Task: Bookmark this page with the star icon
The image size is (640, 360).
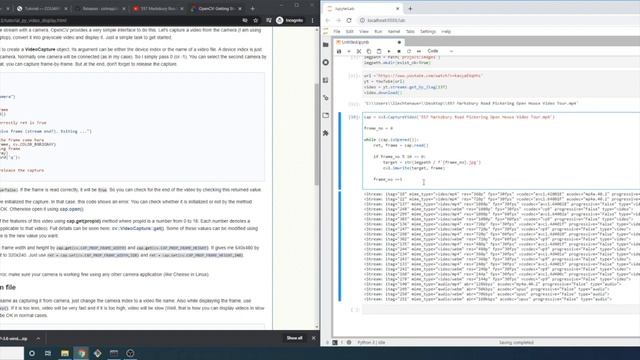Action: point(256,20)
